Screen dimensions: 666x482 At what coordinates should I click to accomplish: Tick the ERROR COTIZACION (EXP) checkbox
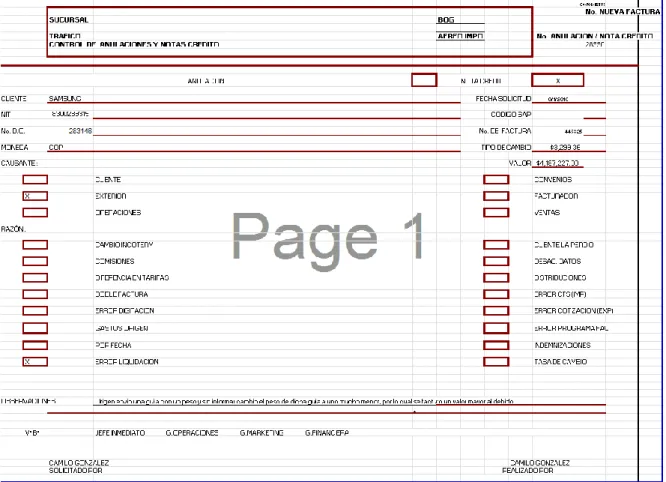pyautogui.click(x=496, y=311)
